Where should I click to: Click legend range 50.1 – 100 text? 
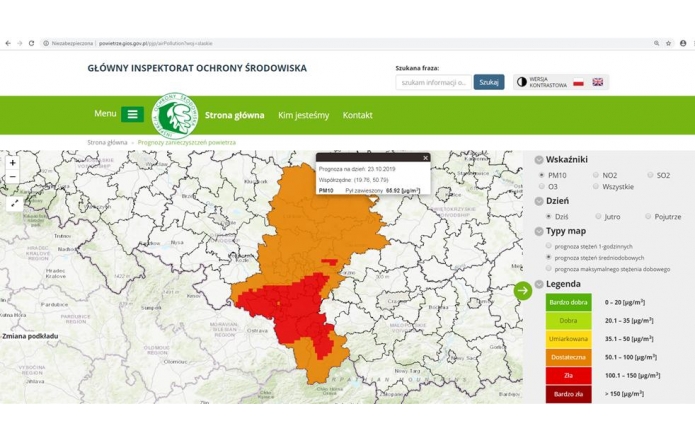631,357
